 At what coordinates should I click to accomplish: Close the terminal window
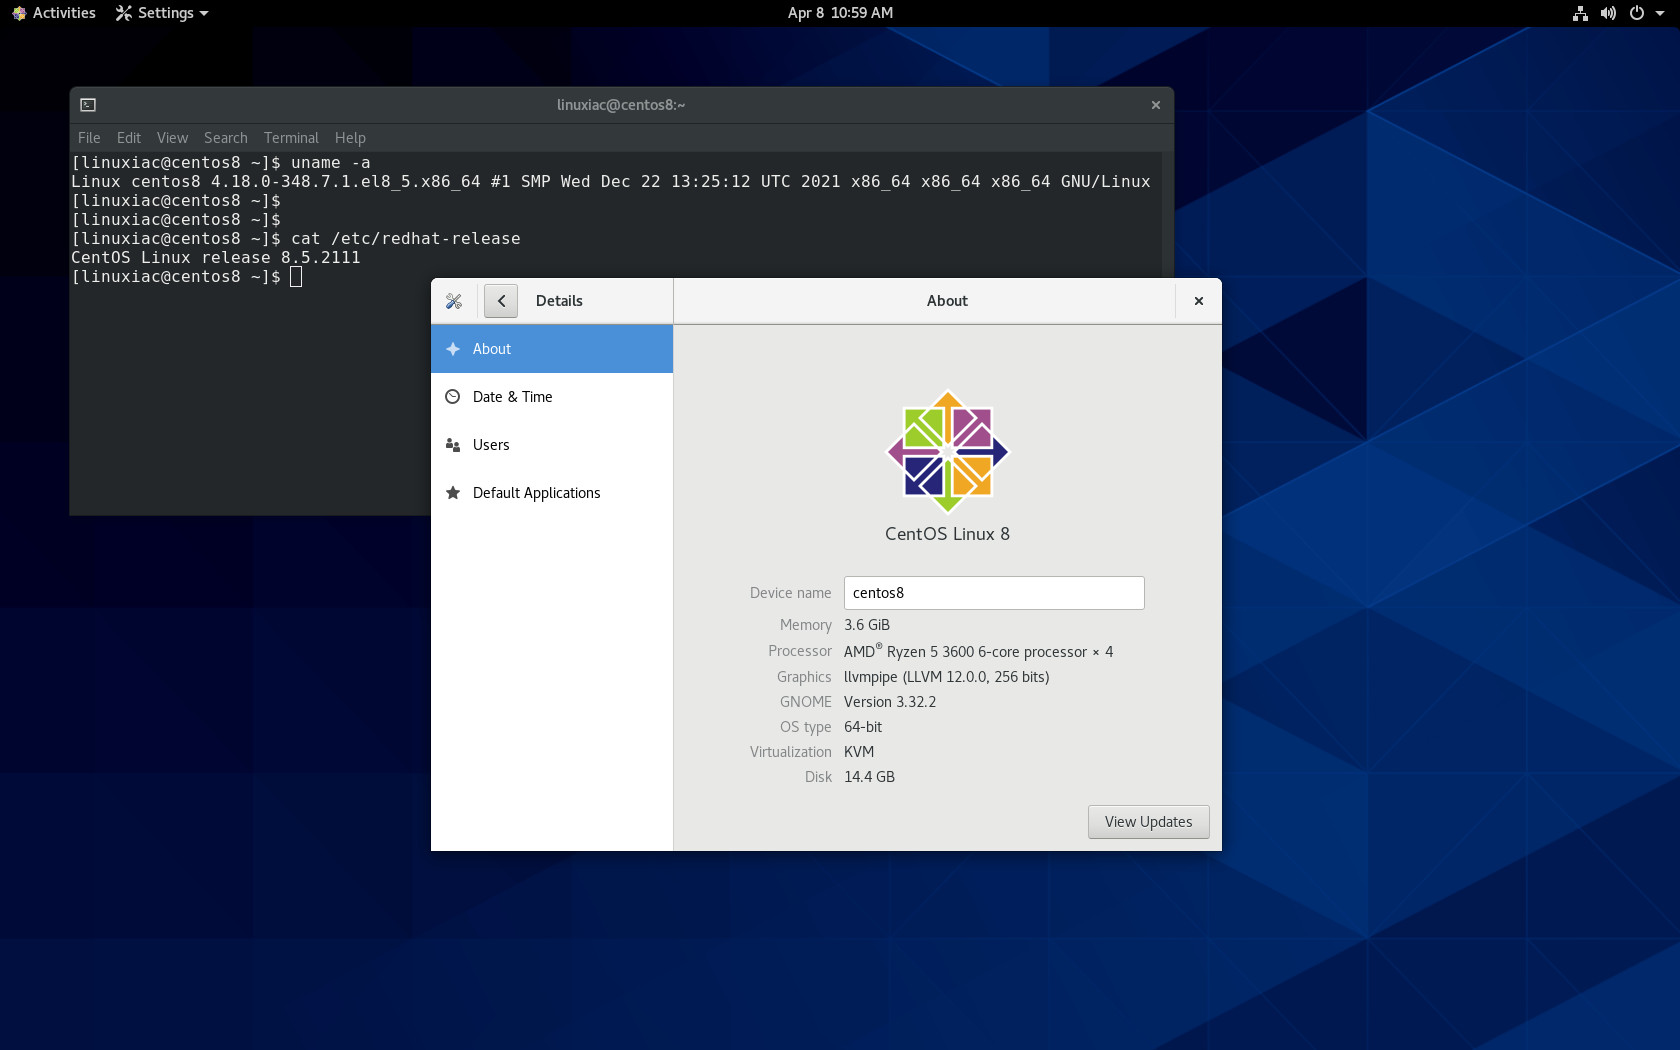[1156, 105]
